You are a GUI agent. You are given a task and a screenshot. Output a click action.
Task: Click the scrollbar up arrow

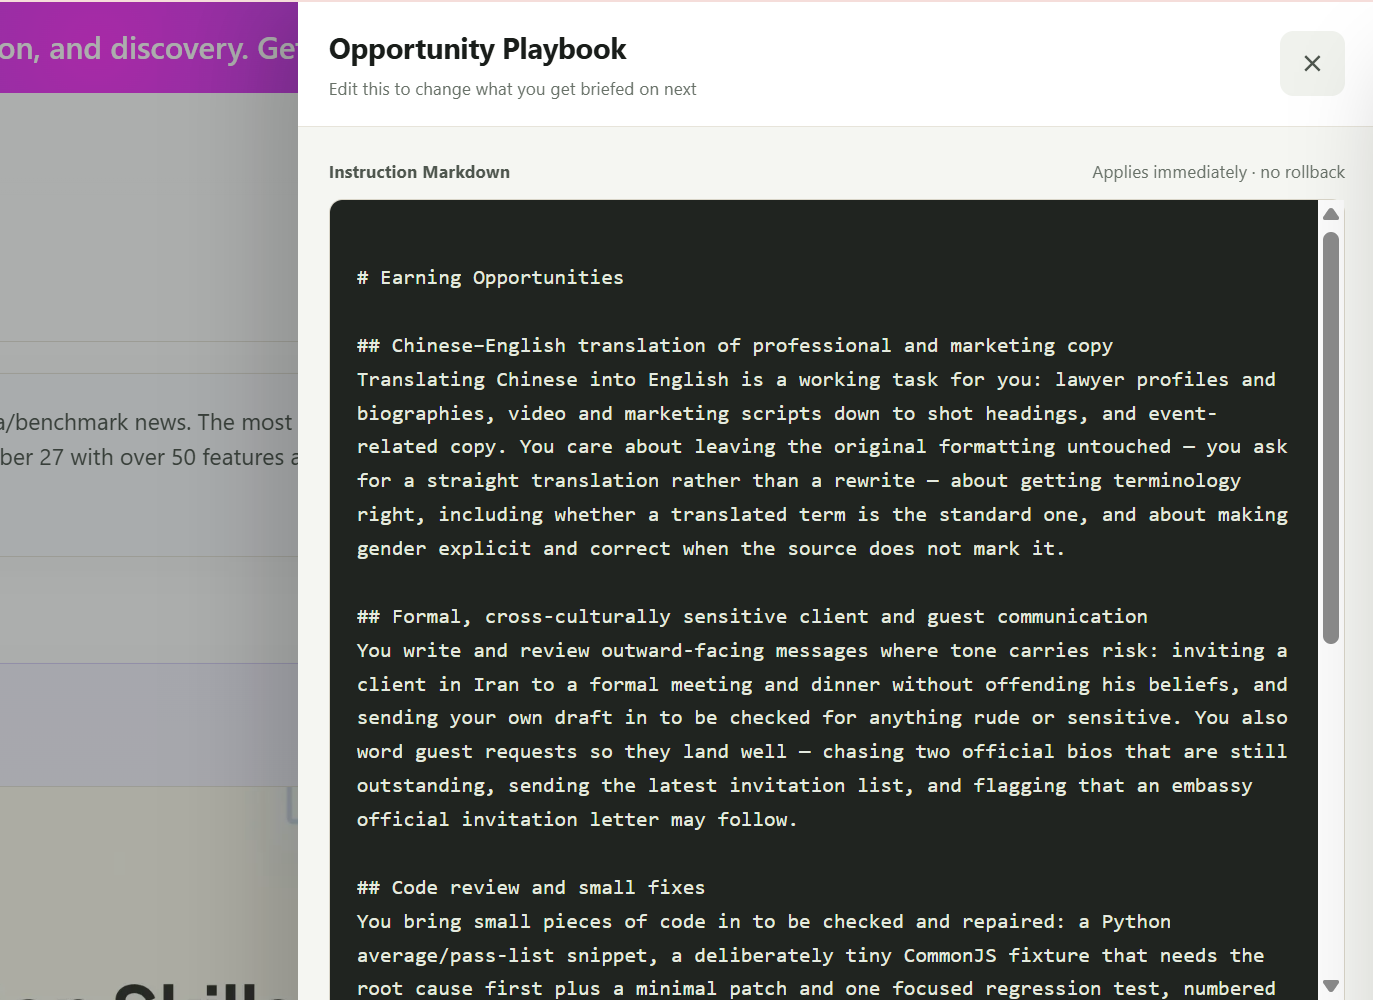1331,214
